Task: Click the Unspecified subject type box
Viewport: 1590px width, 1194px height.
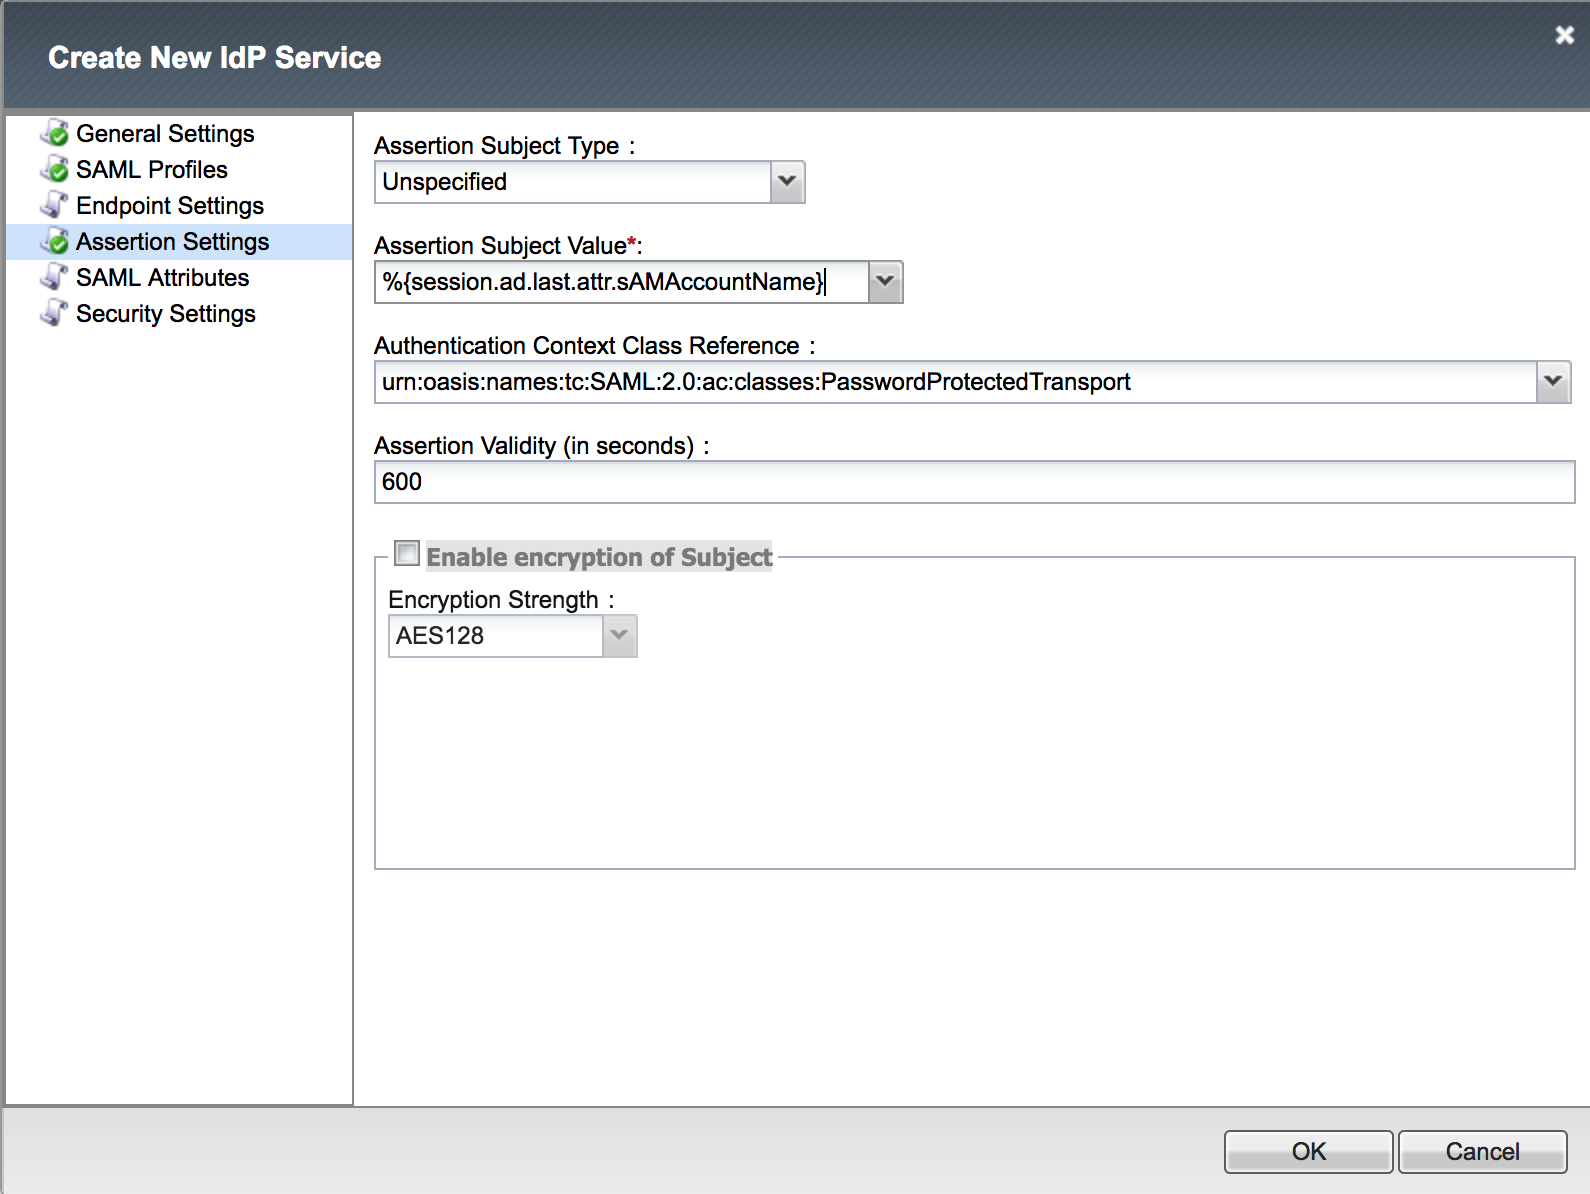Action: pyautogui.click(x=573, y=182)
